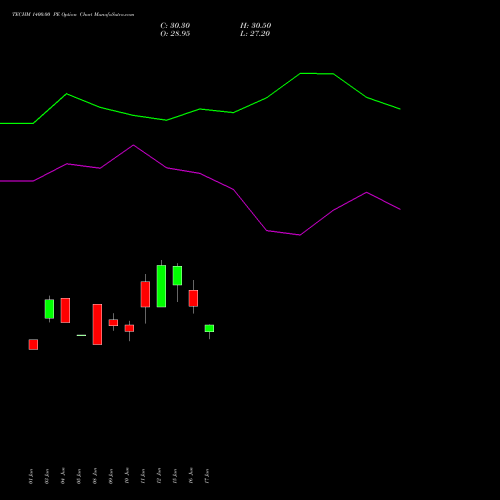
Task: Select the small red candlestick for 09 Jun
Action: tap(113, 323)
